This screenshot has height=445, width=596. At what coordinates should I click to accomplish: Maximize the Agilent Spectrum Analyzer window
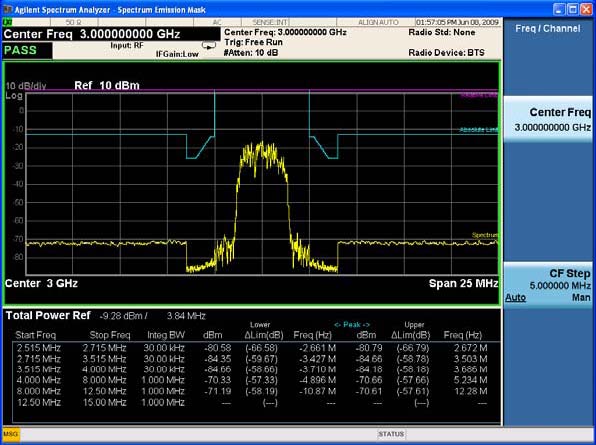[x=573, y=9]
